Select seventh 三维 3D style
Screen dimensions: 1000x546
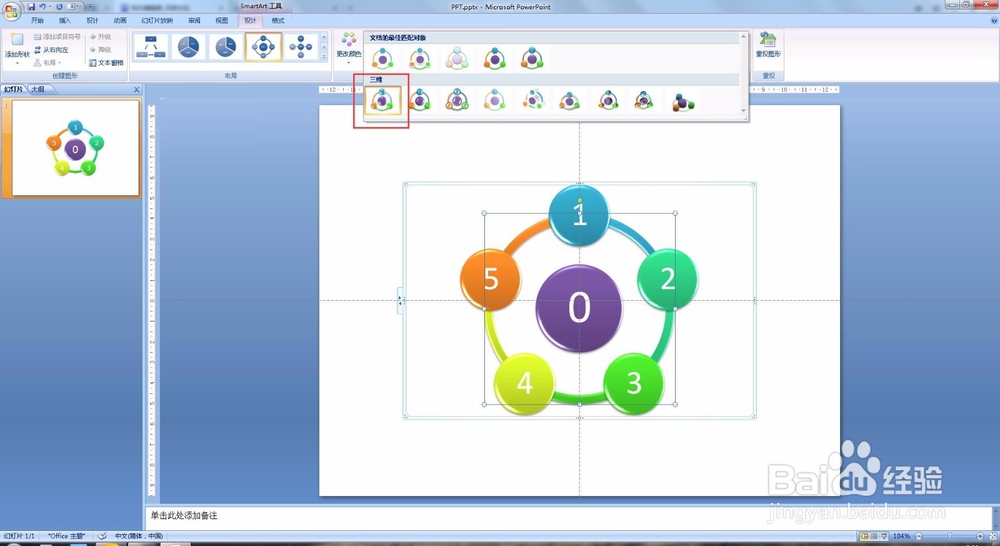point(607,100)
